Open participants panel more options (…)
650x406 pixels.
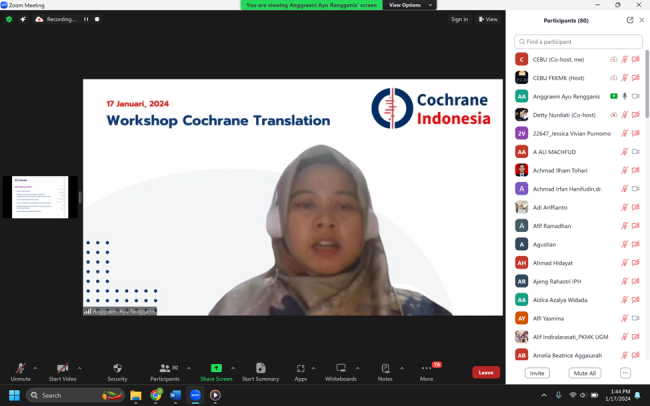625,373
